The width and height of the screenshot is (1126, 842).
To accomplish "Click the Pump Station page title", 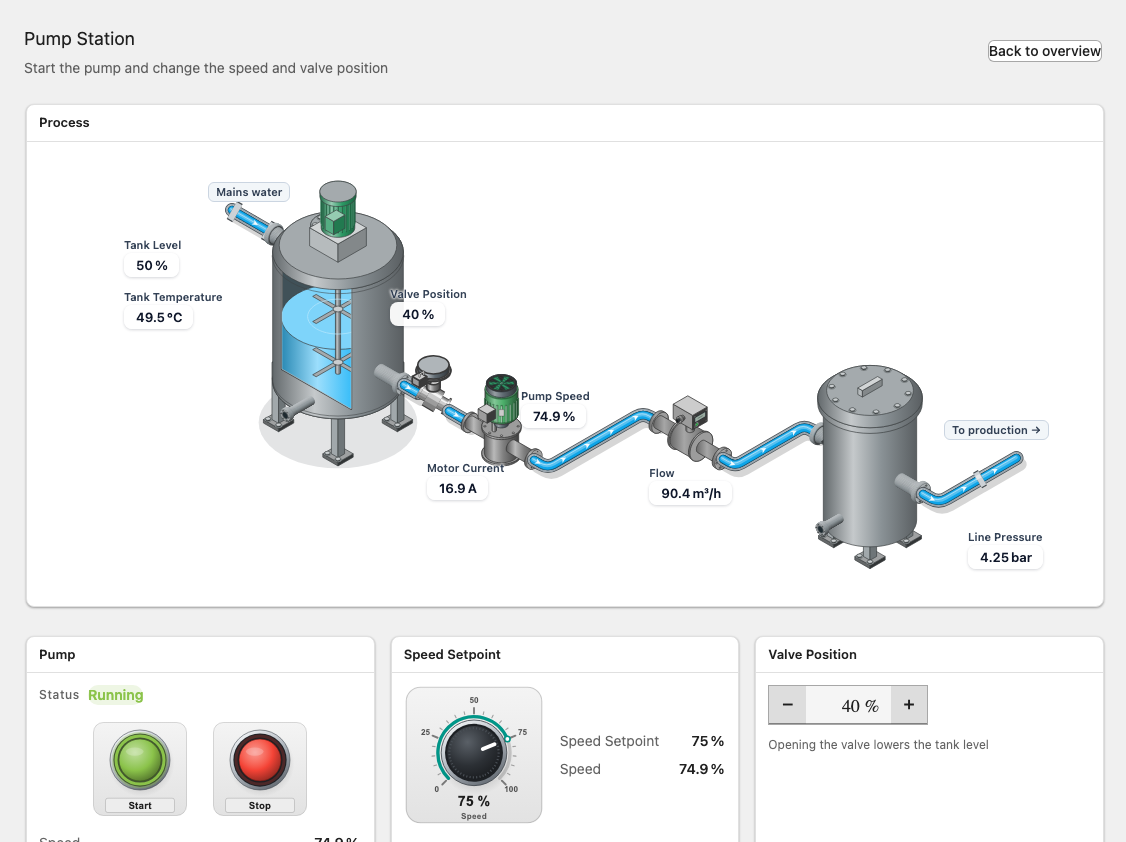I will (x=79, y=39).
